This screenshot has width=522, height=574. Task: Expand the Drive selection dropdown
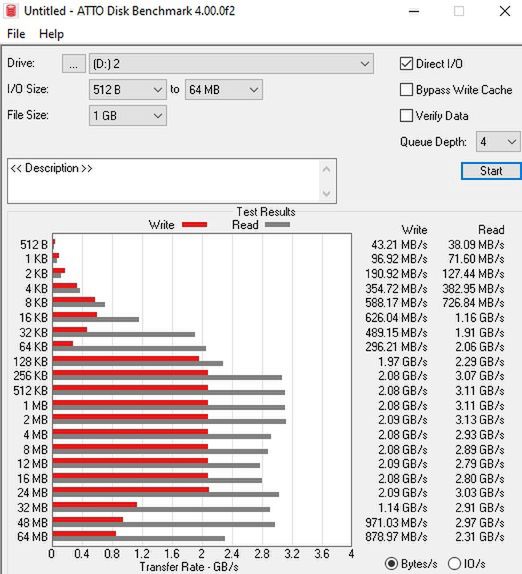tap(231, 64)
